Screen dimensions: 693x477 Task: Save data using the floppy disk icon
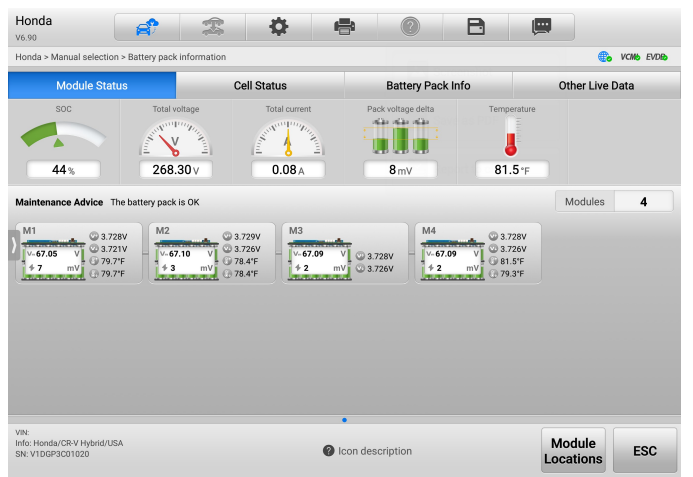pos(476,27)
